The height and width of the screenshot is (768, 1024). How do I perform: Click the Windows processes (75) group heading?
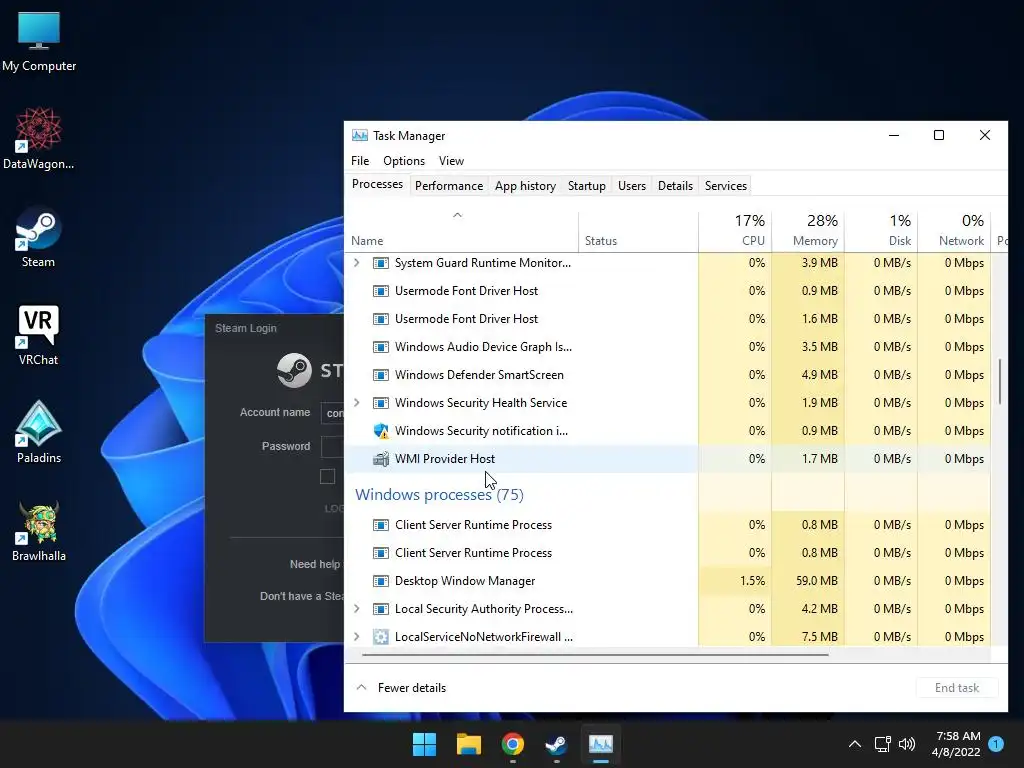point(440,494)
